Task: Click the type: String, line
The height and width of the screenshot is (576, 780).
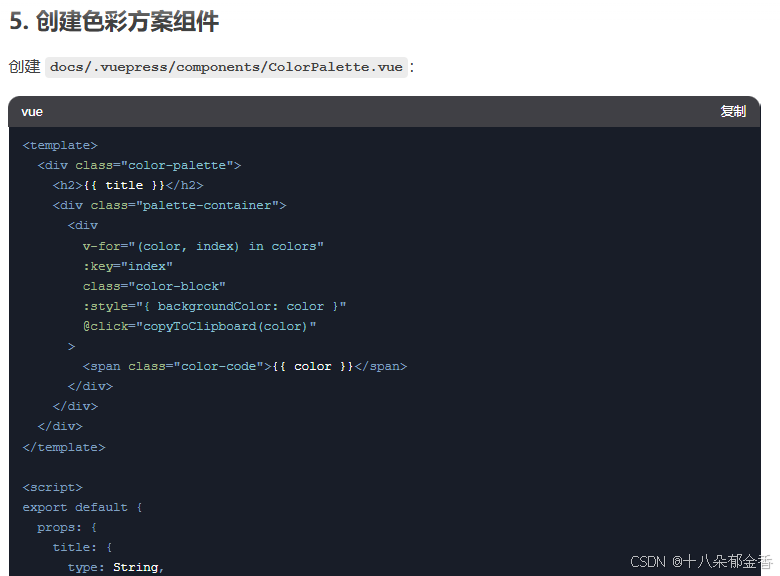Action: tap(116, 567)
